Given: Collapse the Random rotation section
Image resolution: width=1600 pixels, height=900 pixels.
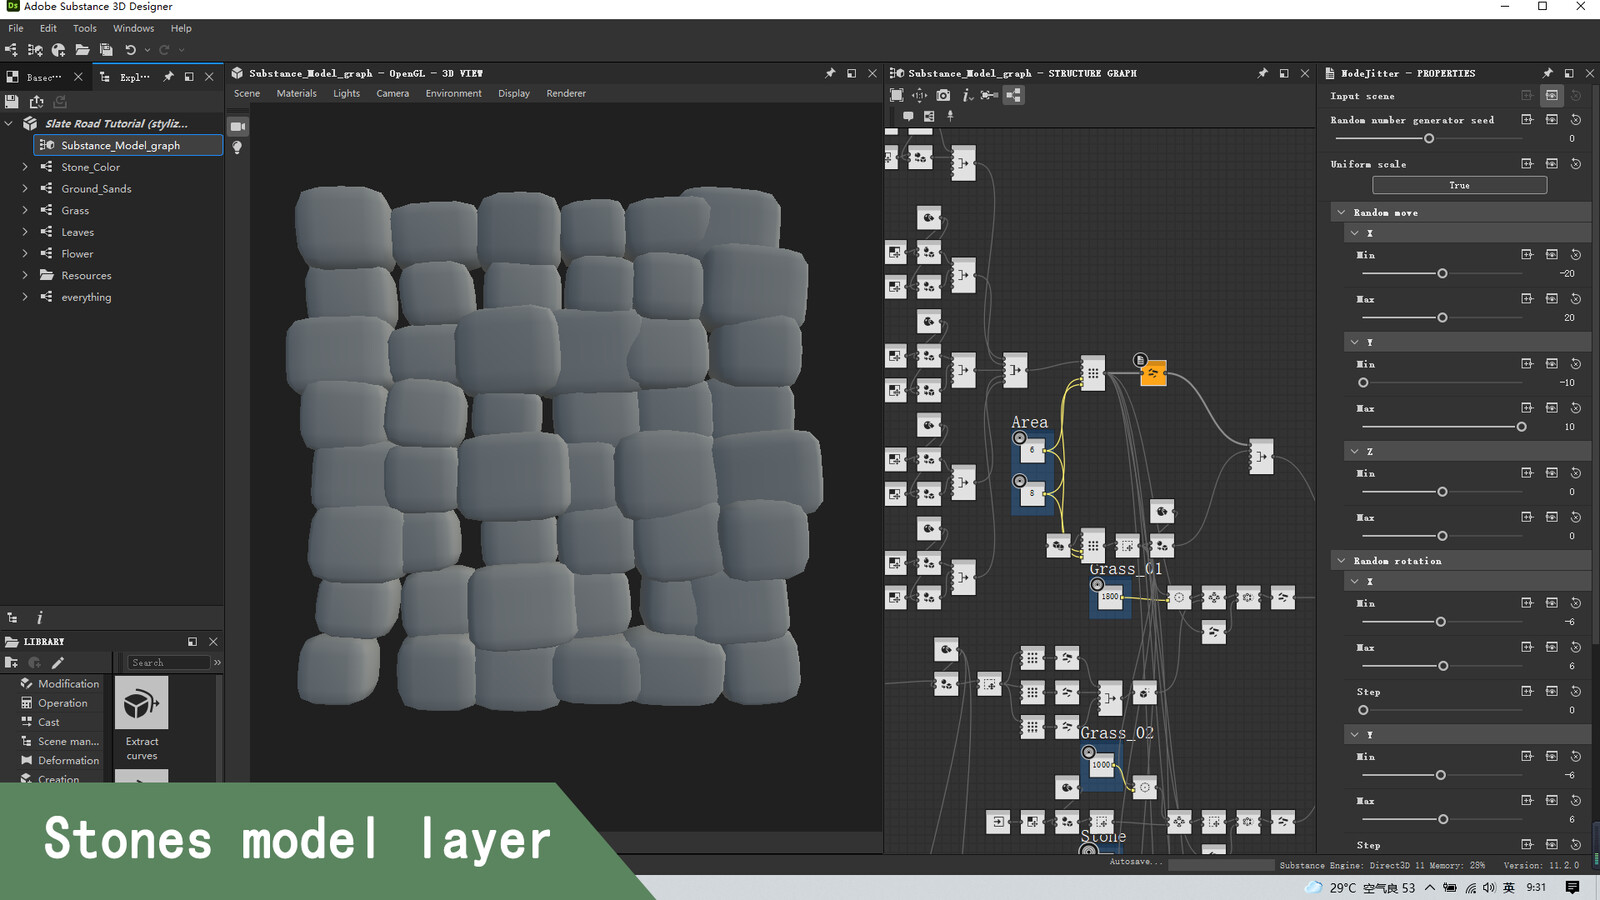Looking at the screenshot, I should [x=1341, y=561].
